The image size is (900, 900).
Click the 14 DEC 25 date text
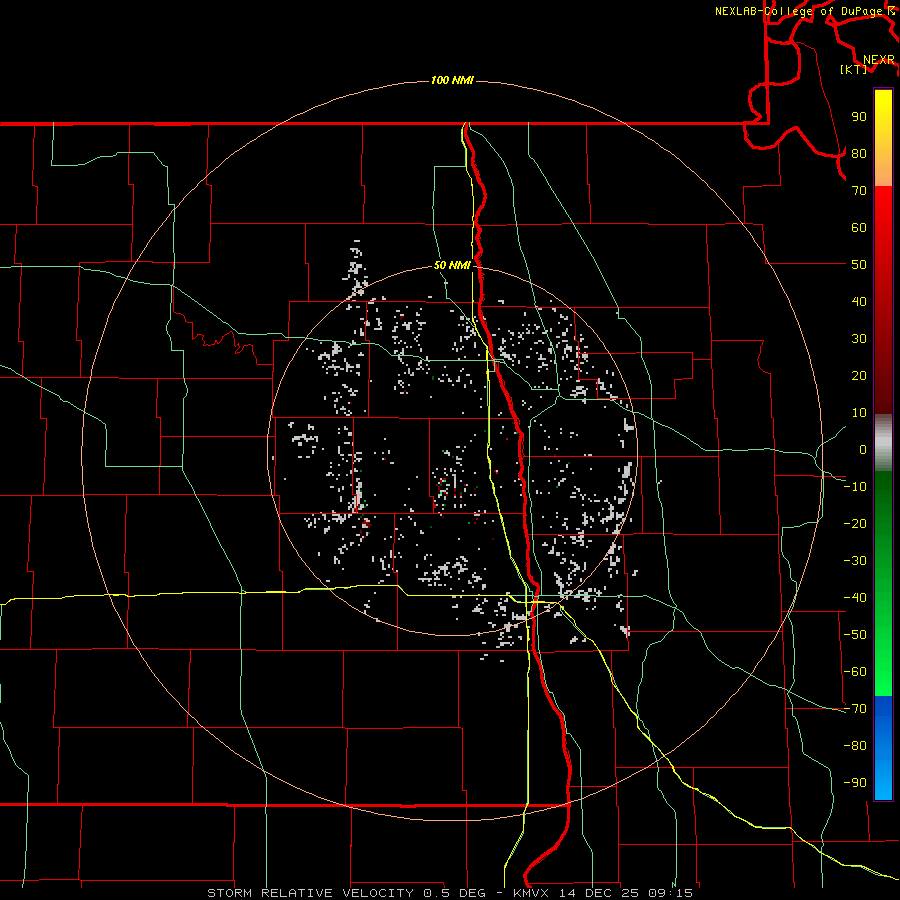[599, 893]
